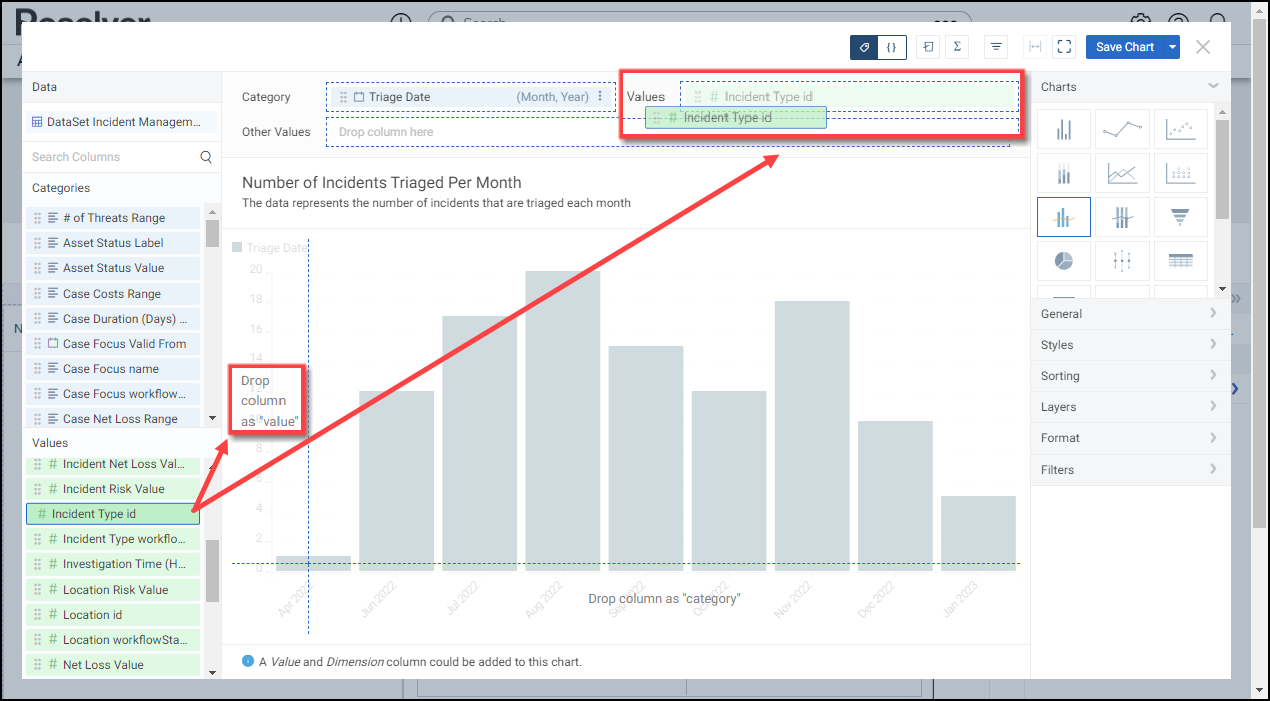Open the Save Chart dropdown arrow

coord(1172,47)
